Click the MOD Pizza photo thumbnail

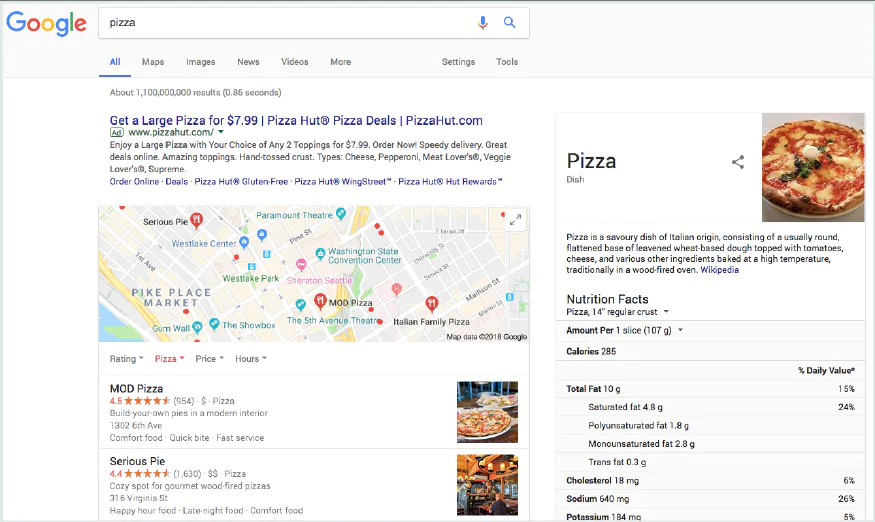click(x=487, y=412)
